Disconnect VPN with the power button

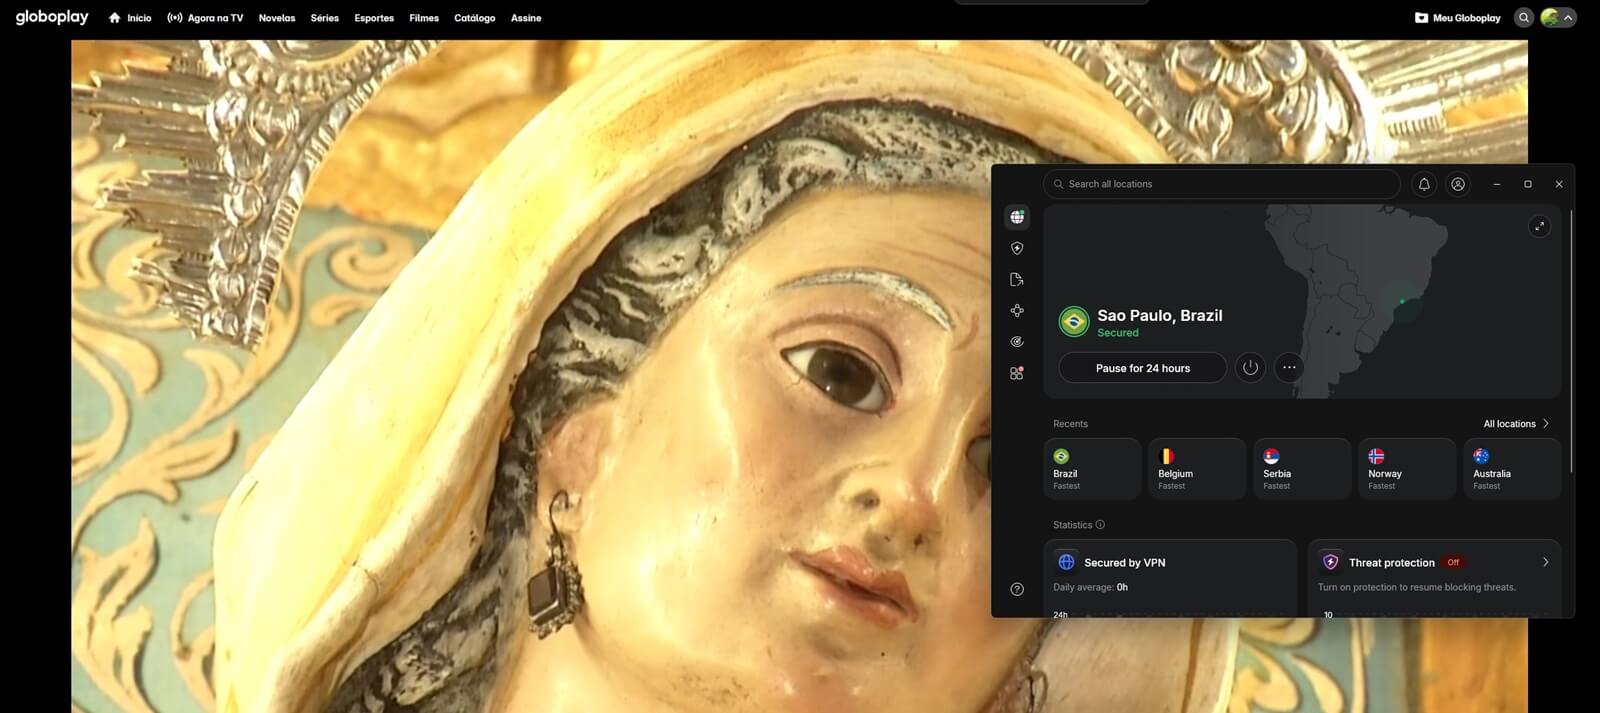1250,367
